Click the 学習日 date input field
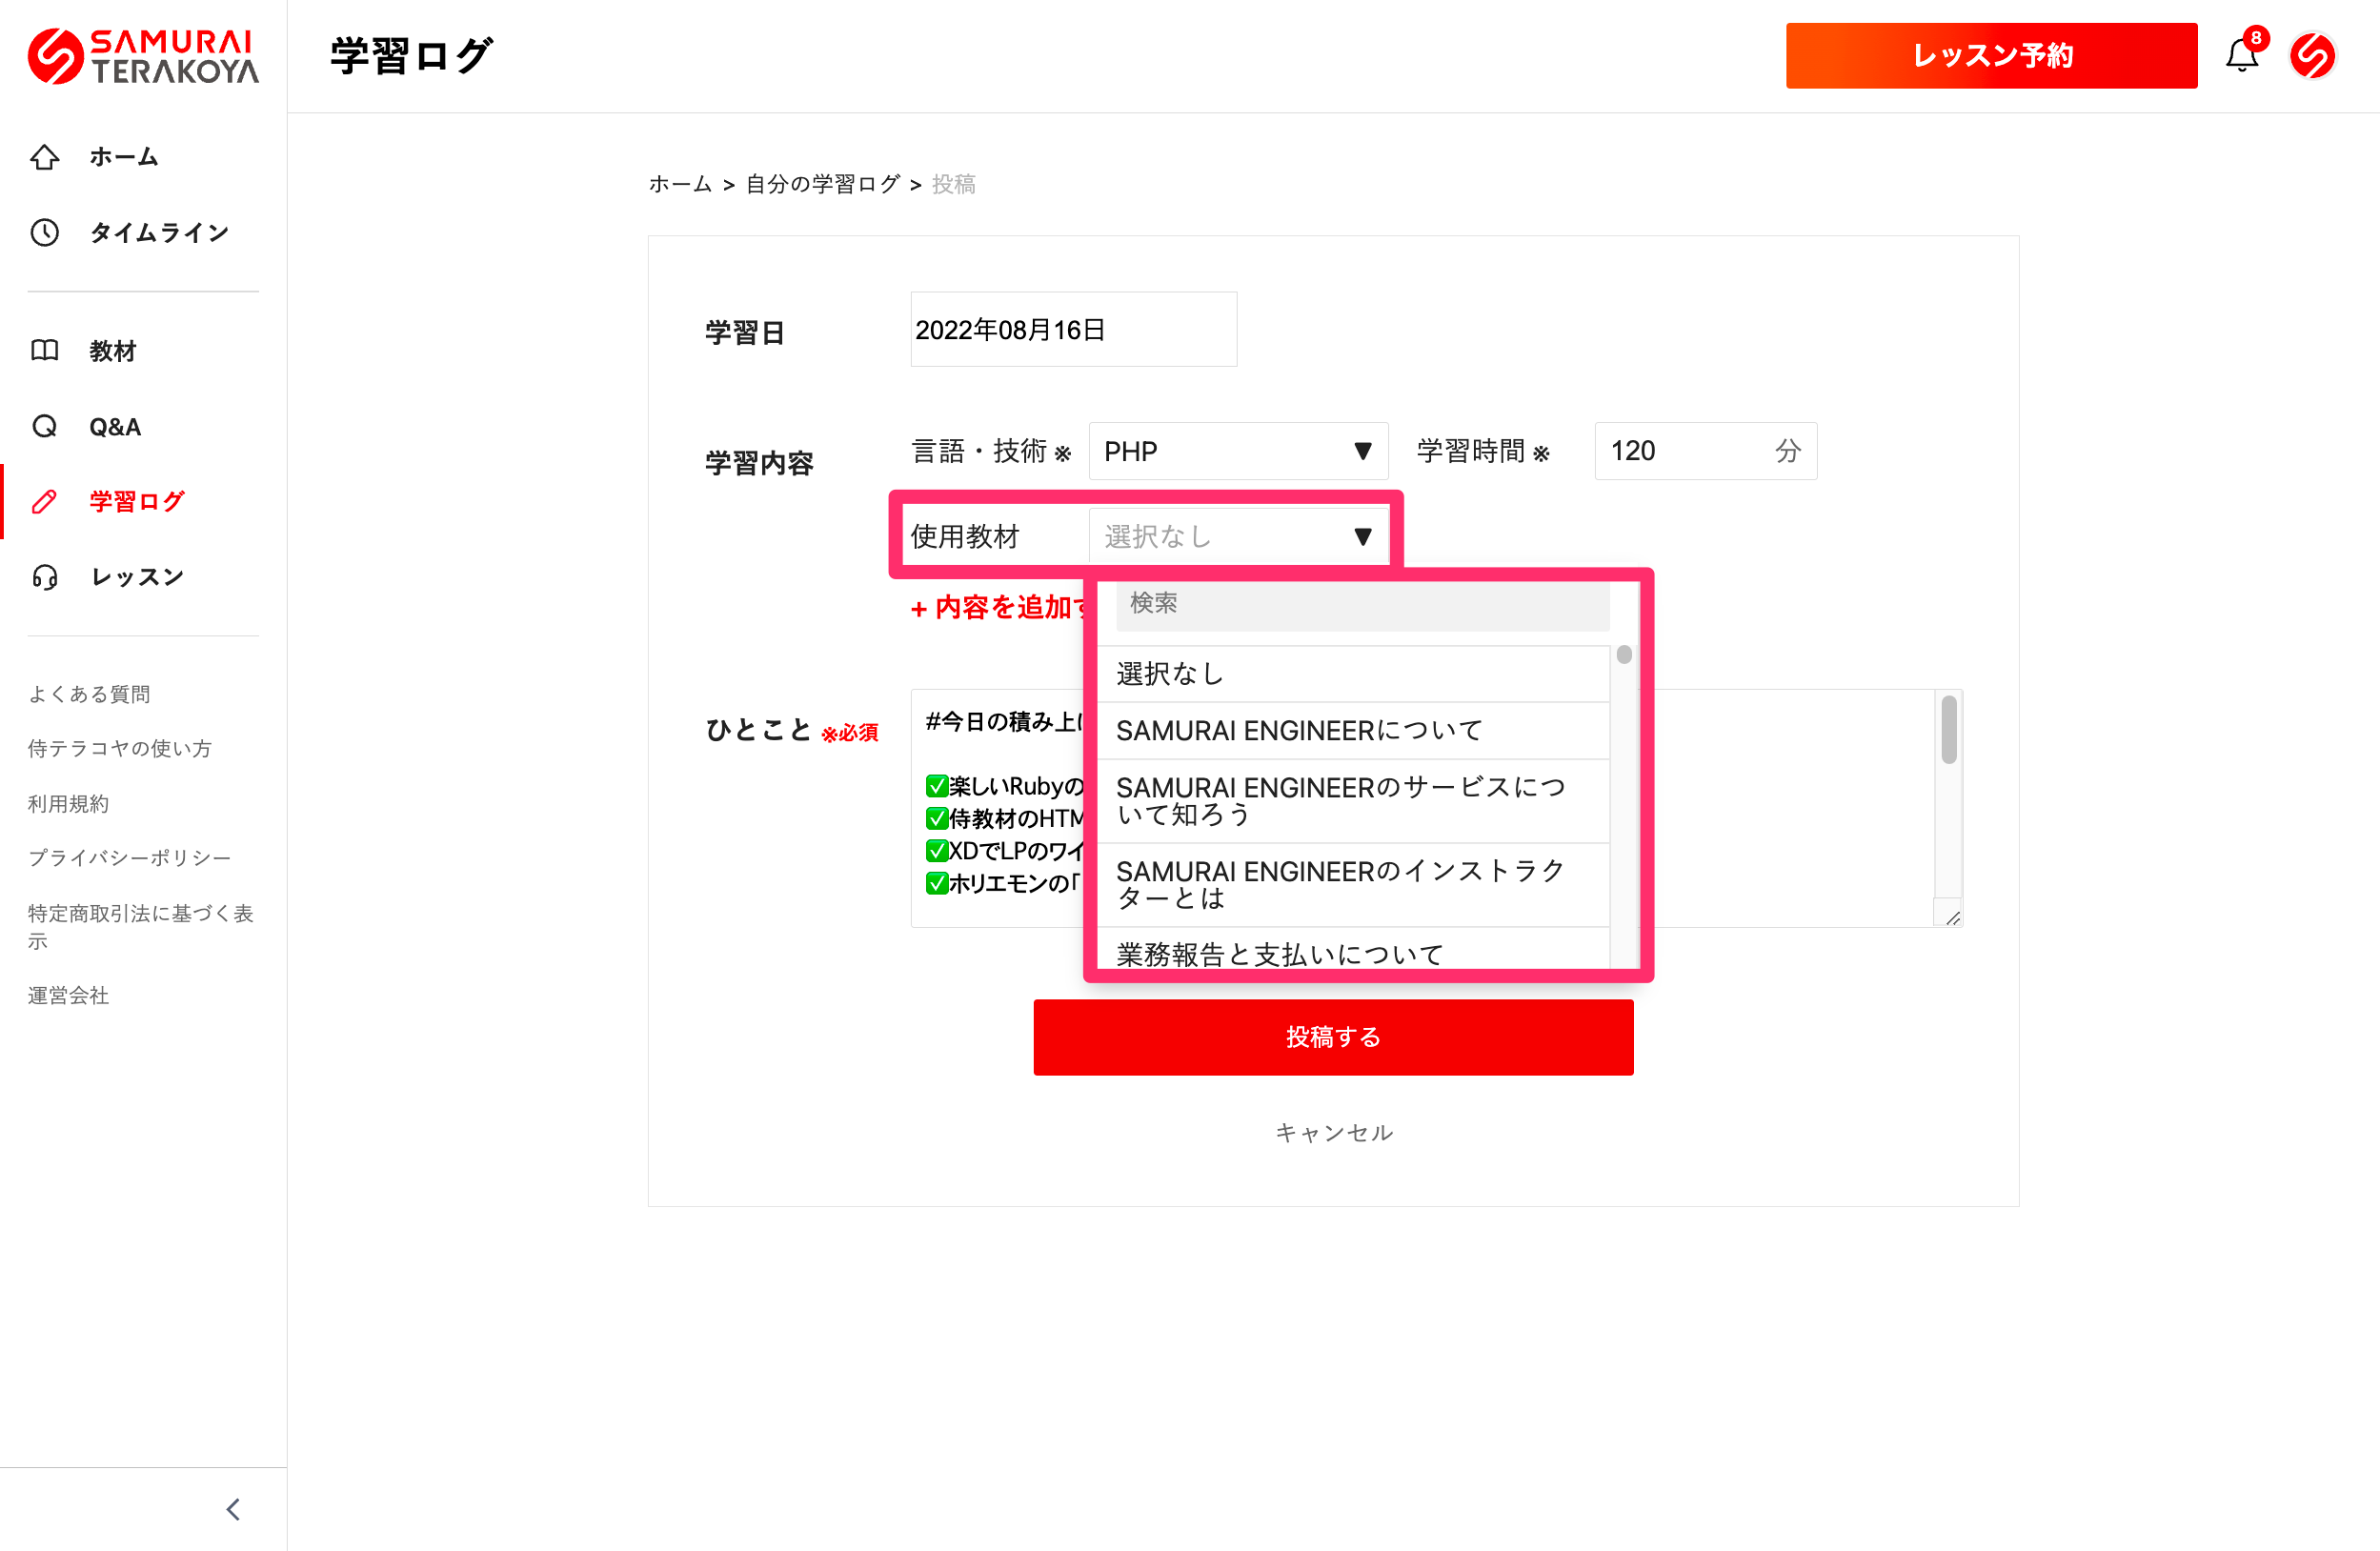 1073,330
